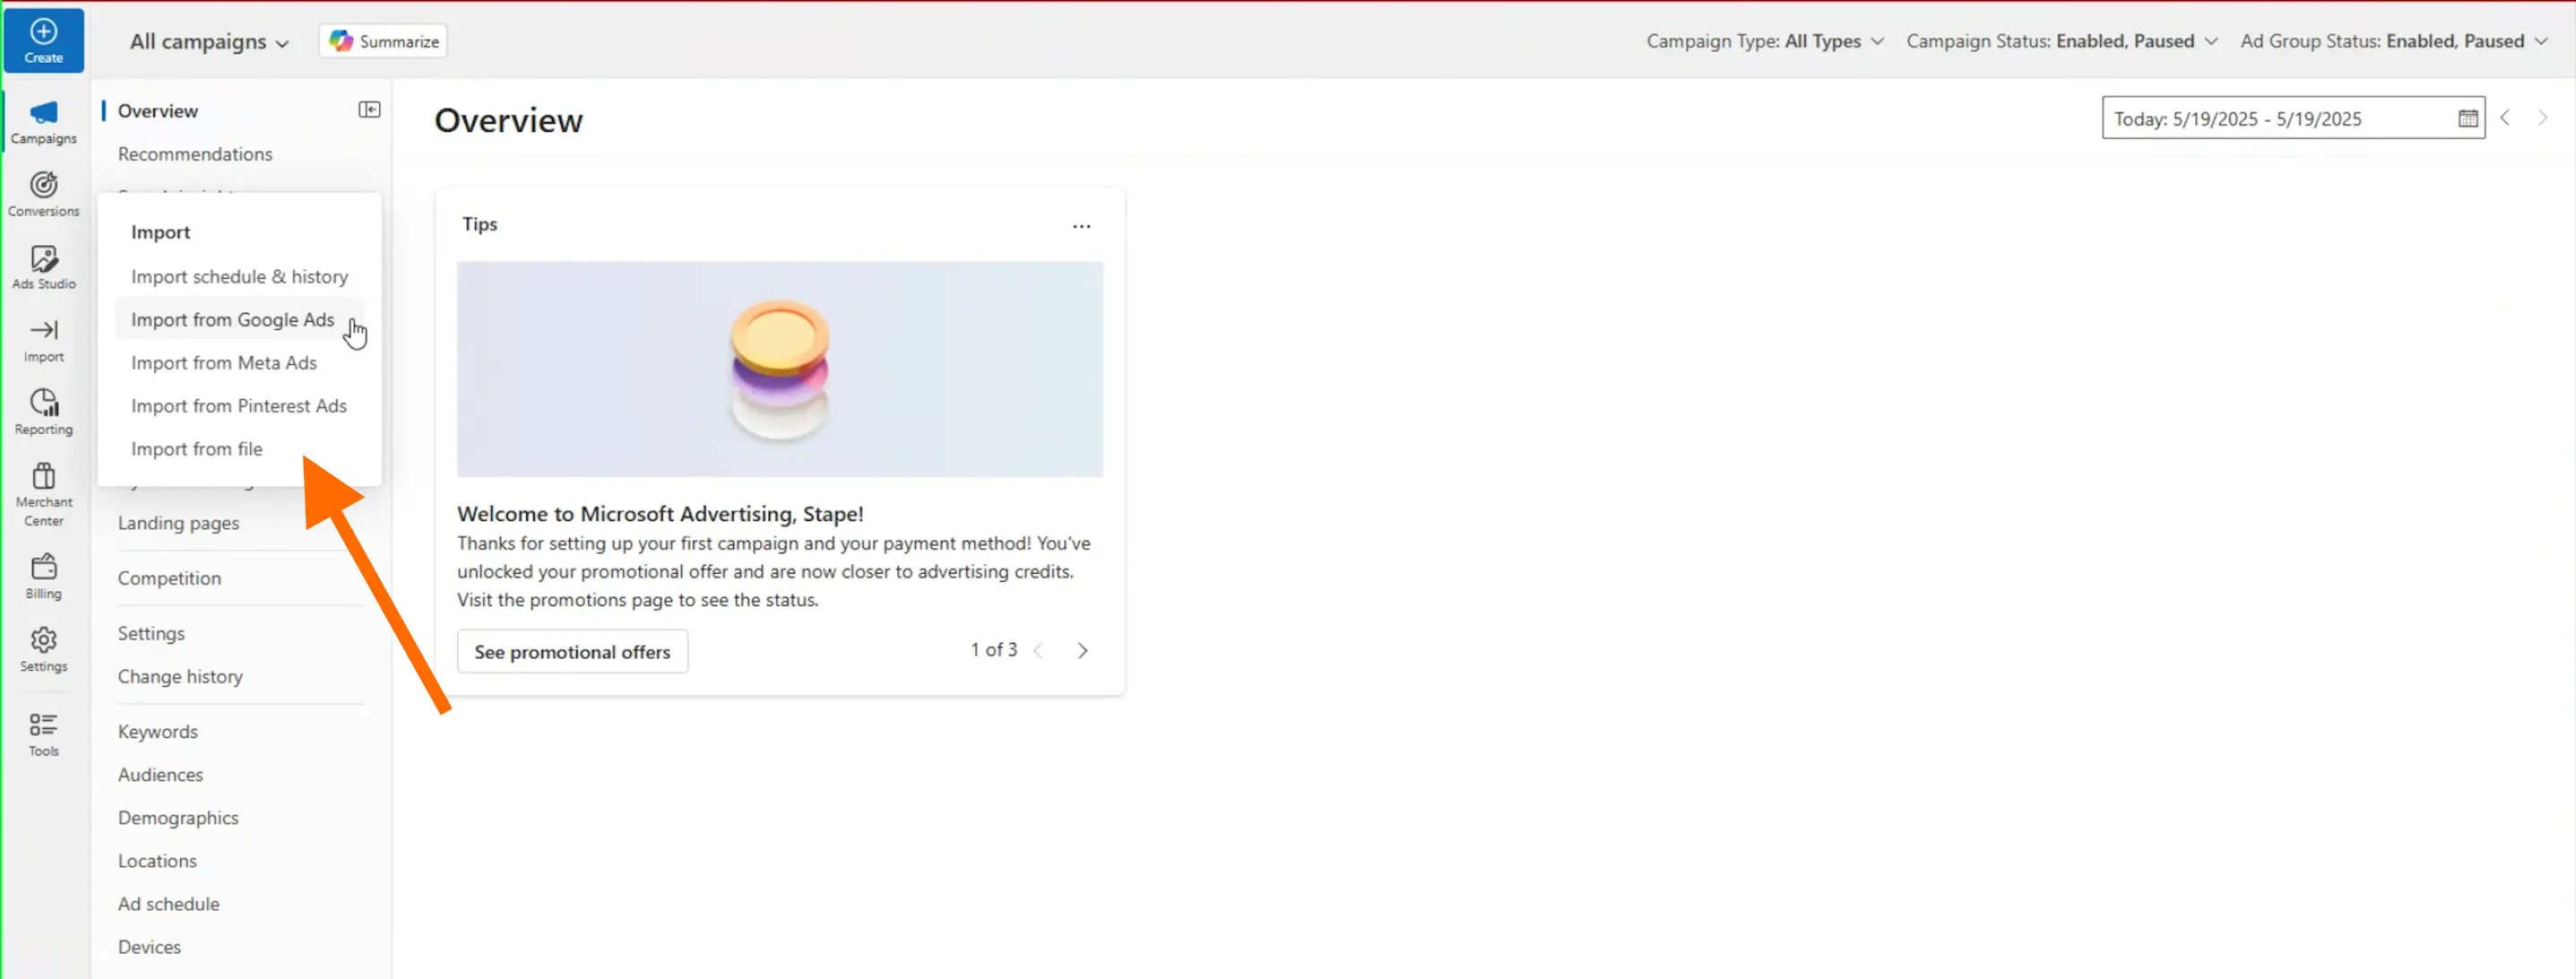Image resolution: width=2576 pixels, height=979 pixels.
Task: Click the Summarize Copilot button
Action: point(383,41)
